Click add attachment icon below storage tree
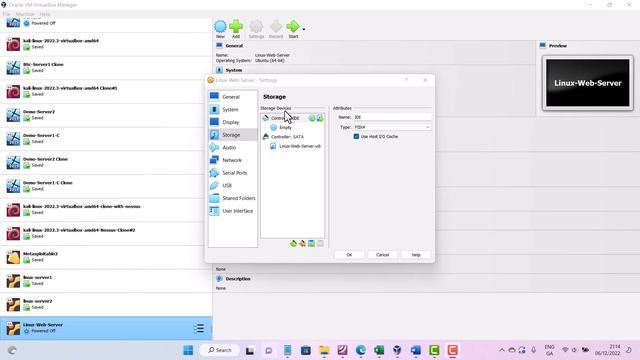This screenshot has width=640, height=360. coord(311,244)
